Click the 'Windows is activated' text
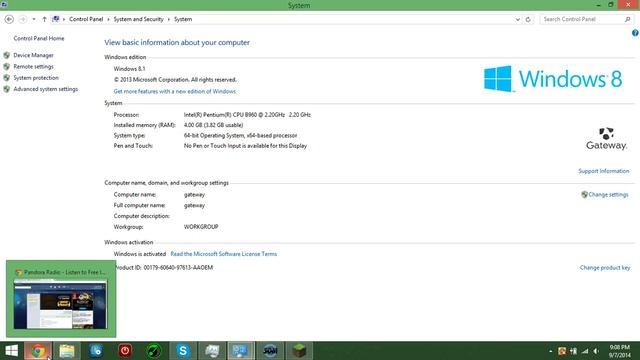 140,254
